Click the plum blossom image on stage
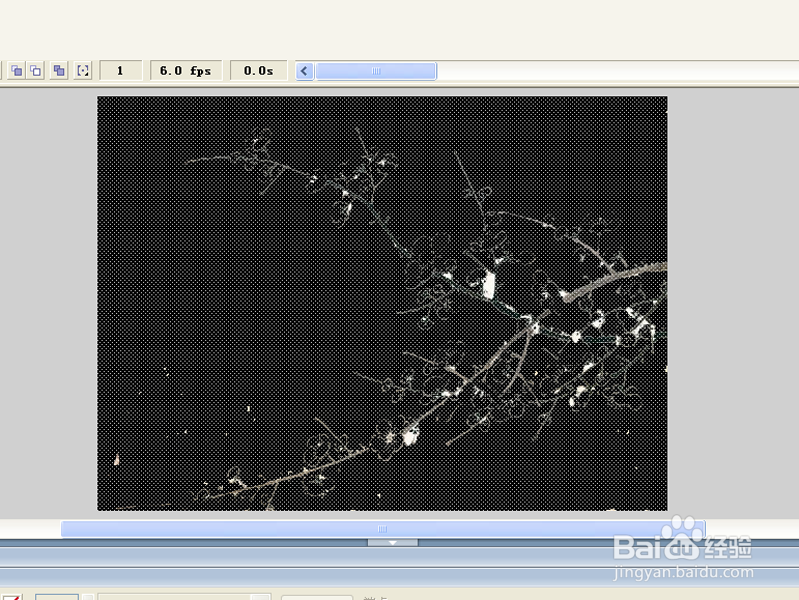The width and height of the screenshot is (799, 600). coord(382,303)
